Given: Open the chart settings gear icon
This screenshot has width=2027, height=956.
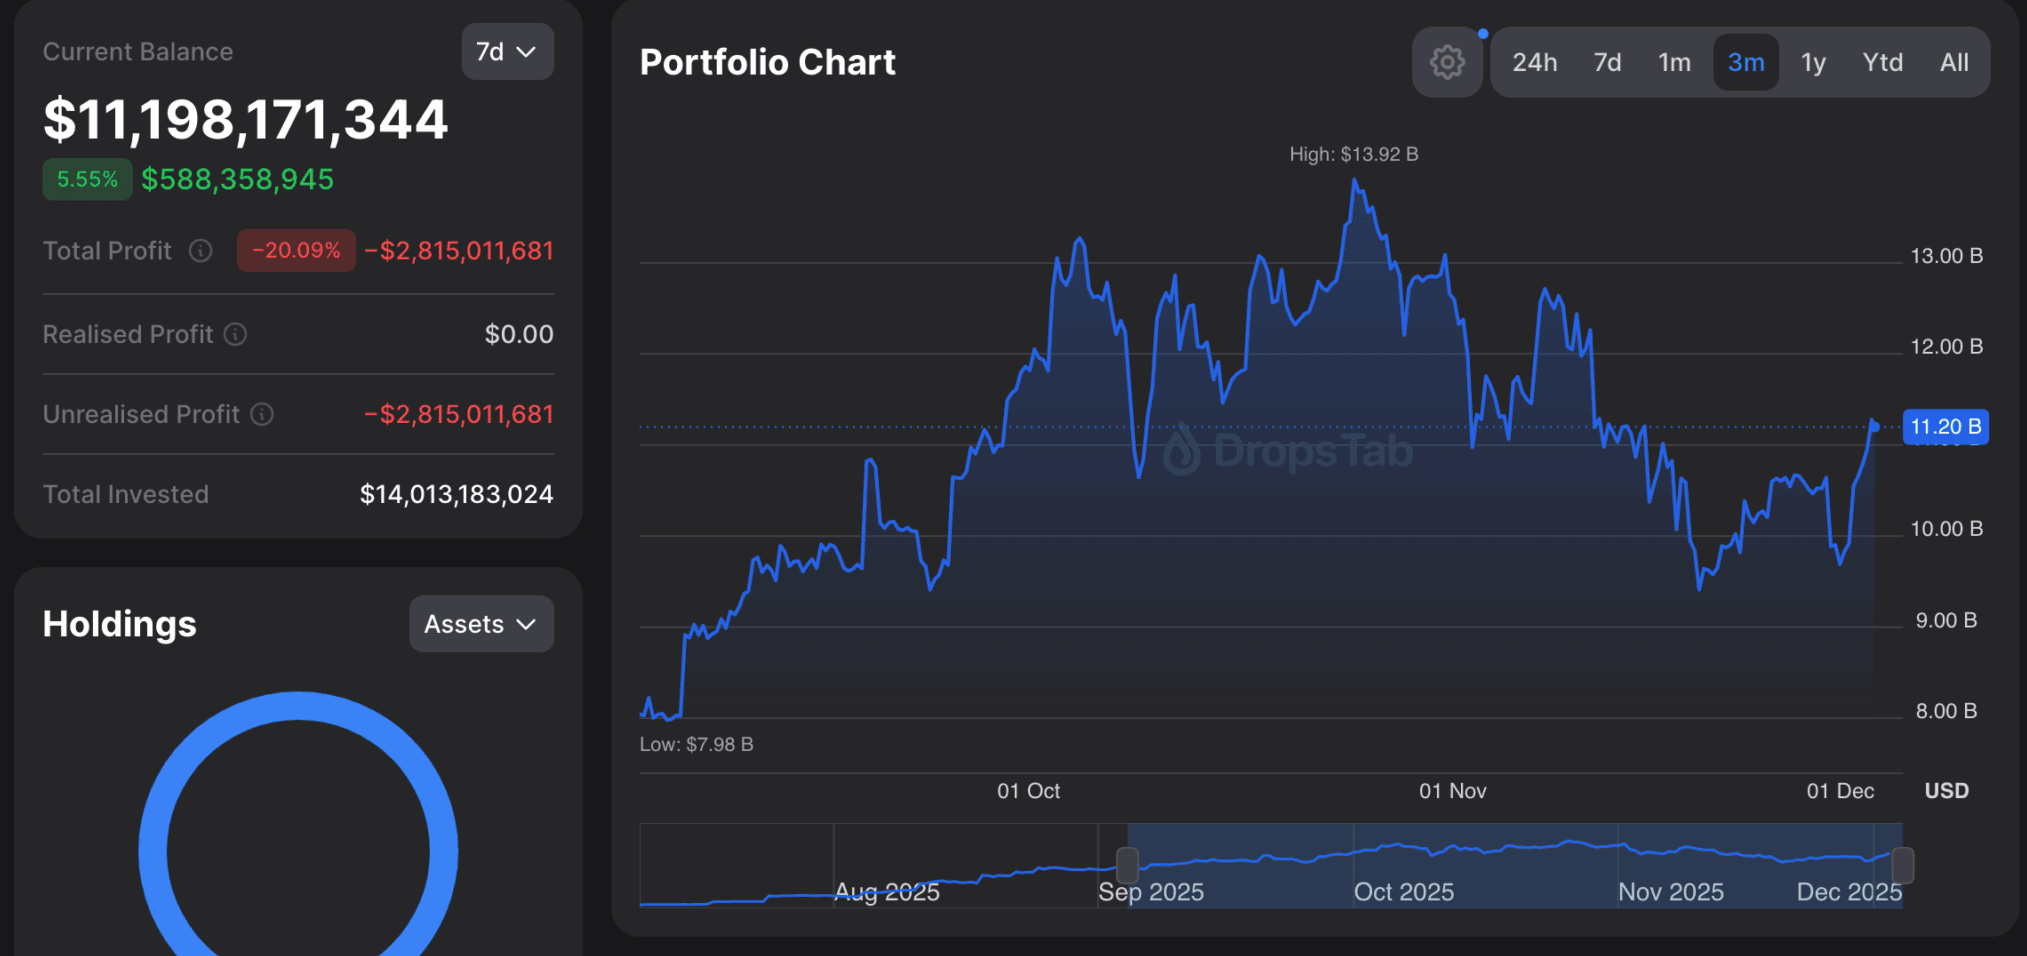Looking at the screenshot, I should pyautogui.click(x=1446, y=62).
